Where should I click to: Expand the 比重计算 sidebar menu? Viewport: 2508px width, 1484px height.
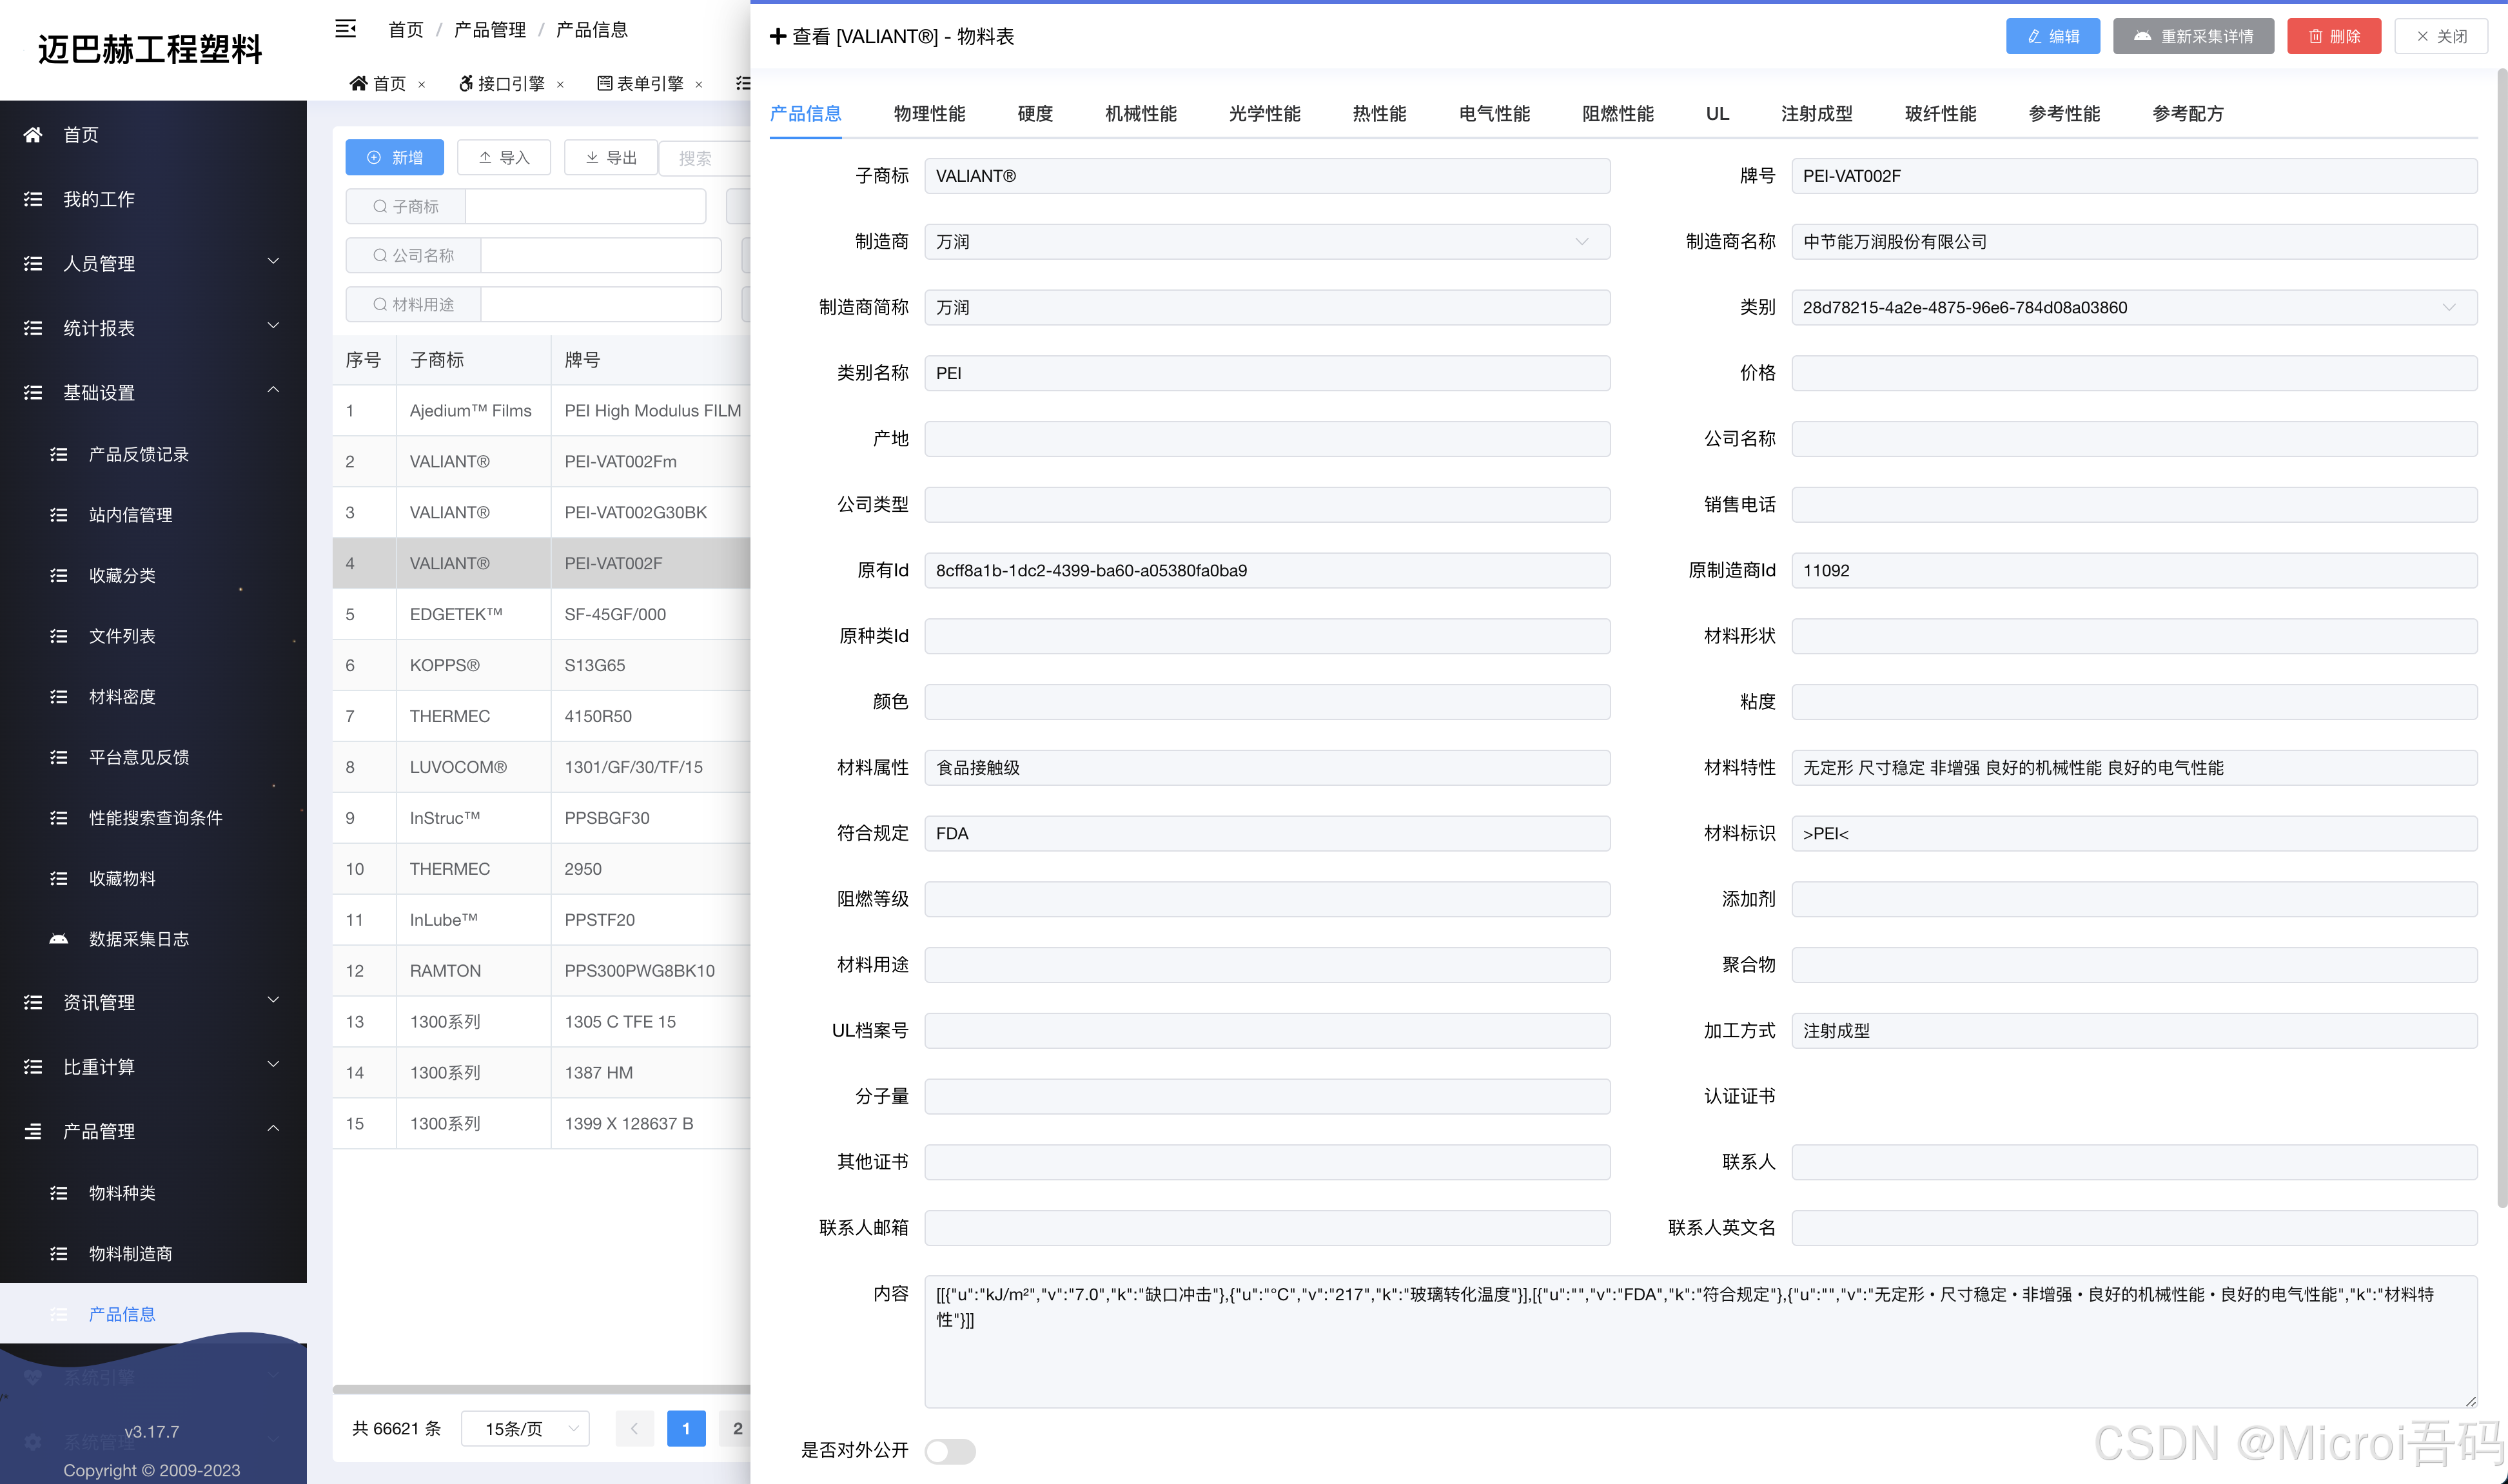click(x=153, y=1067)
